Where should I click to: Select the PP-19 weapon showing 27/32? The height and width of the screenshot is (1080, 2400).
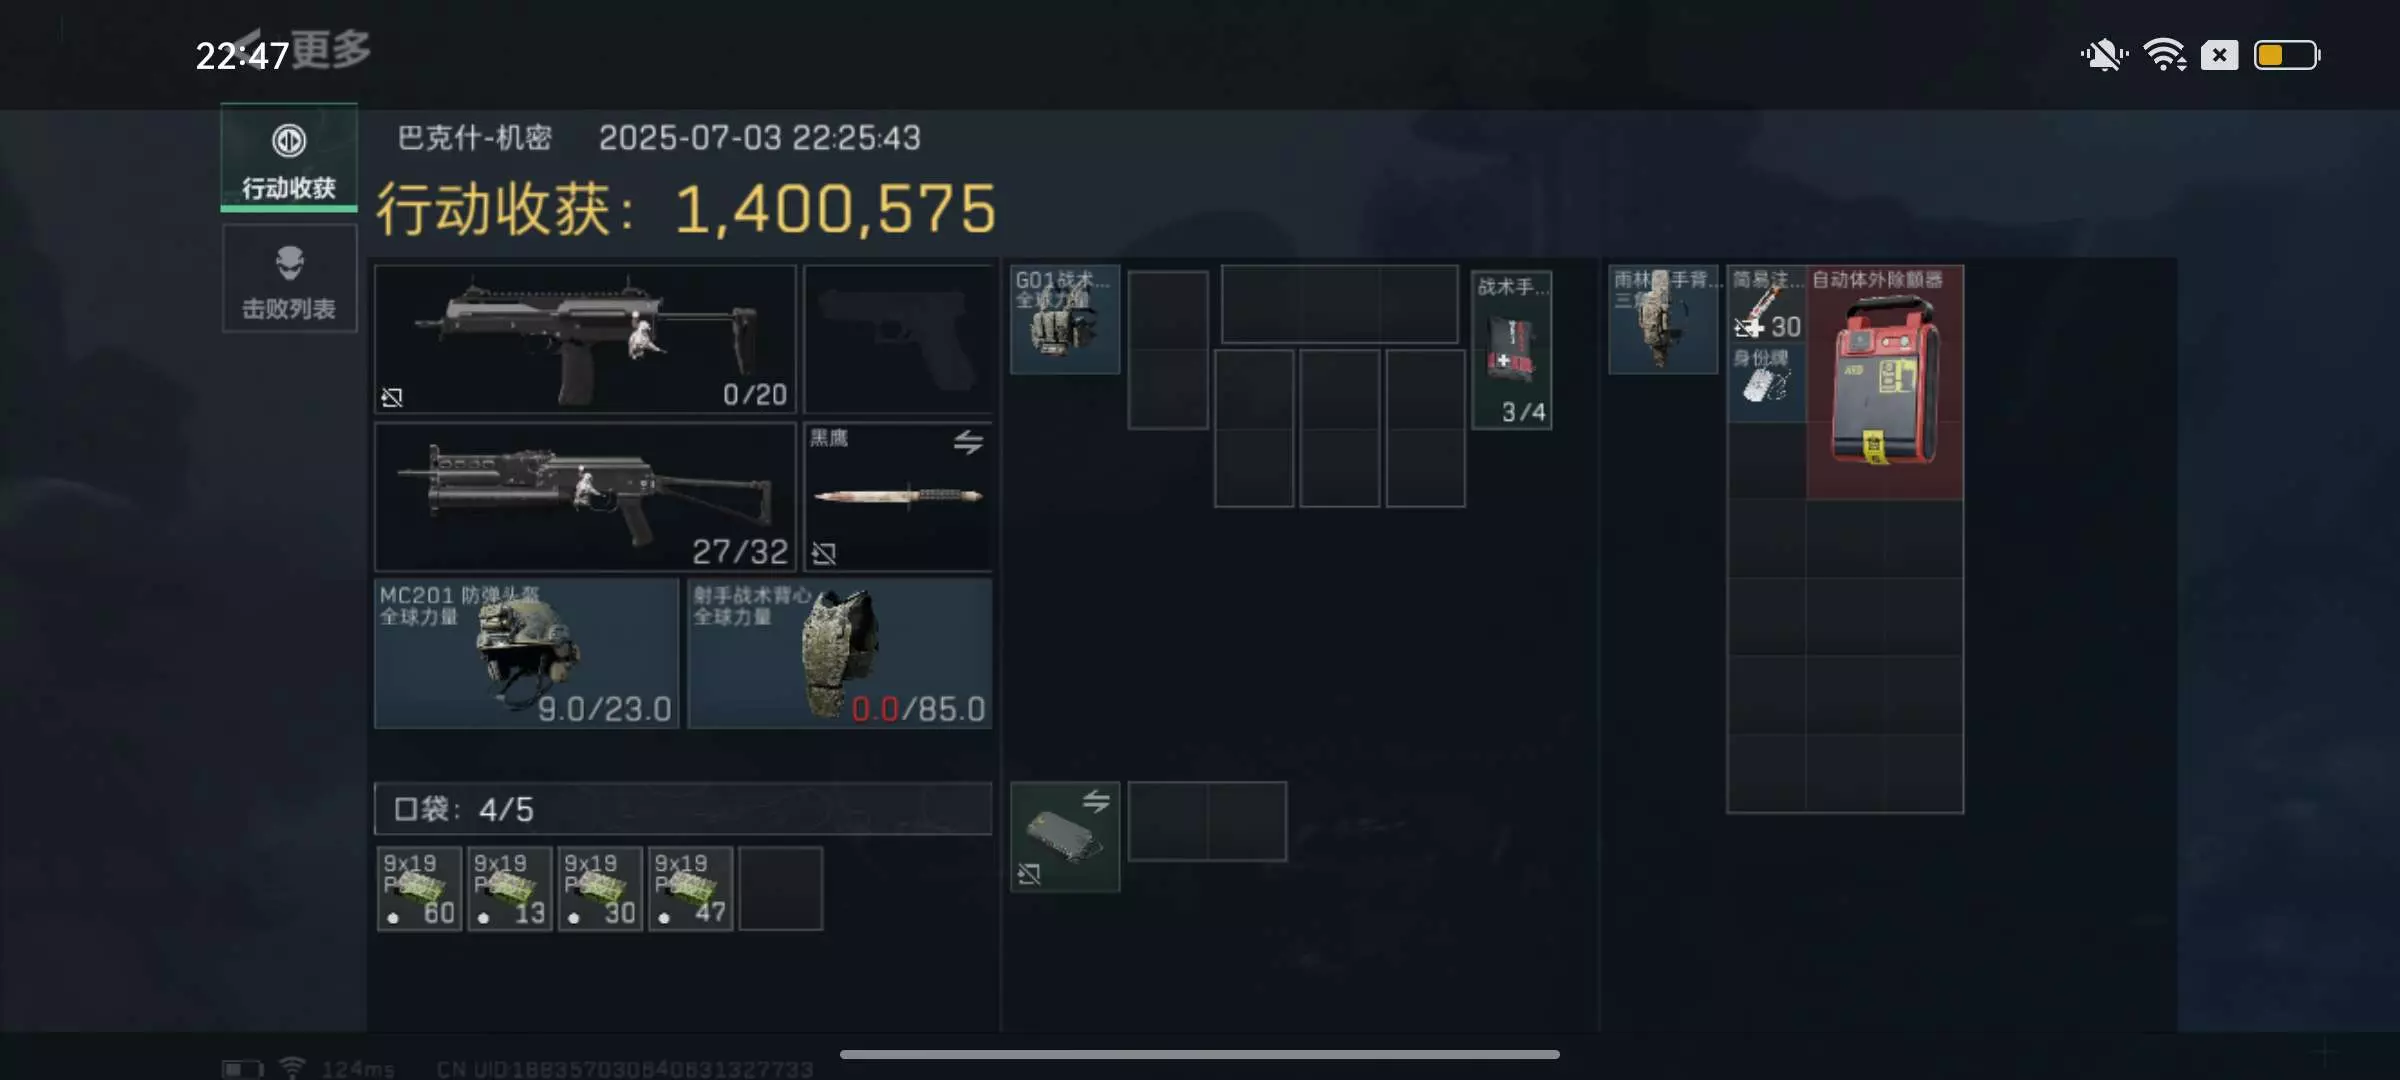click(x=585, y=497)
